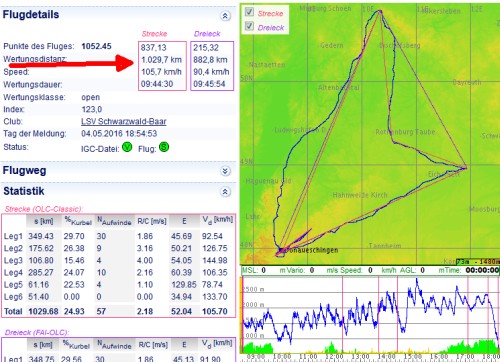Select the Strecke scoring box
The image size is (500, 362).
pos(162,66)
